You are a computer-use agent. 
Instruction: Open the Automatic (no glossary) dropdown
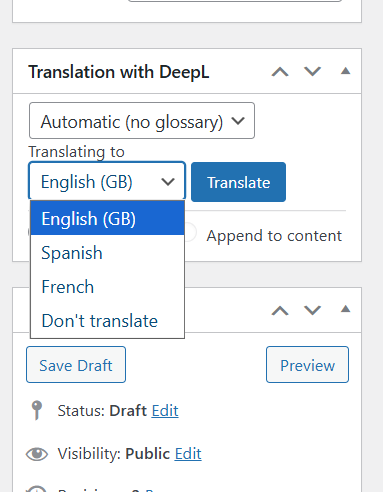coord(142,121)
